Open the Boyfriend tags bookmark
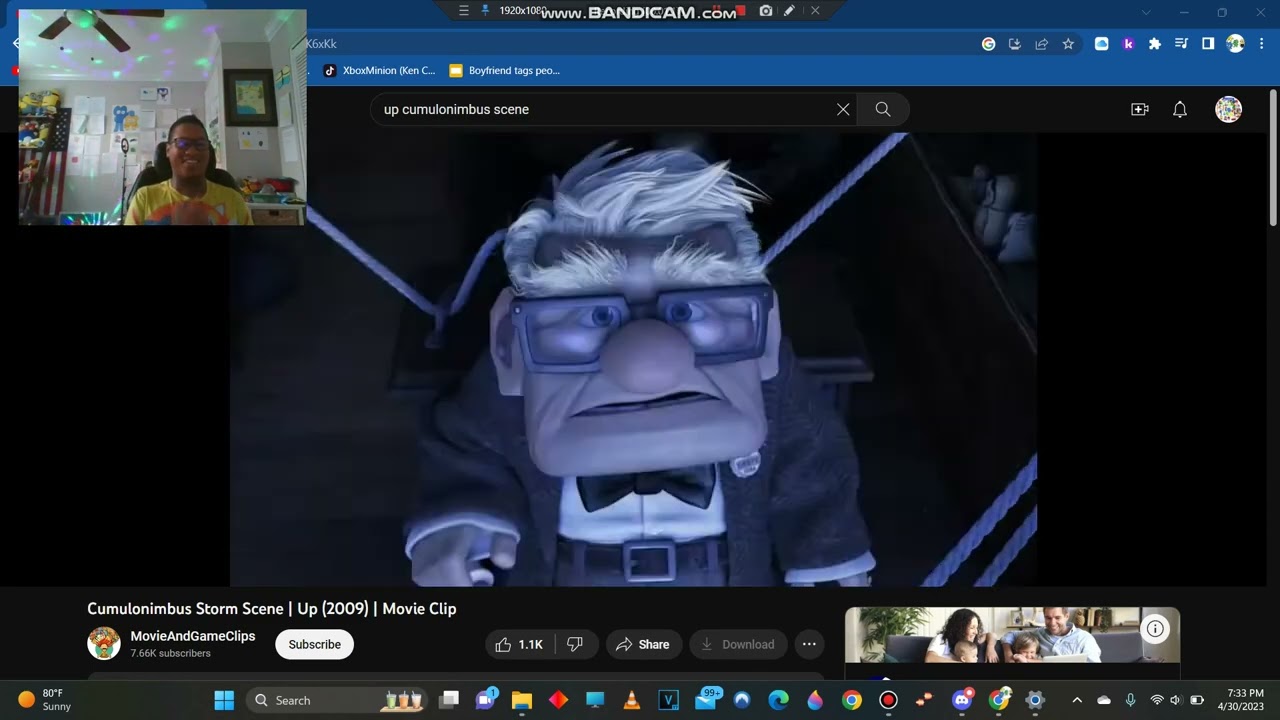 pos(505,71)
